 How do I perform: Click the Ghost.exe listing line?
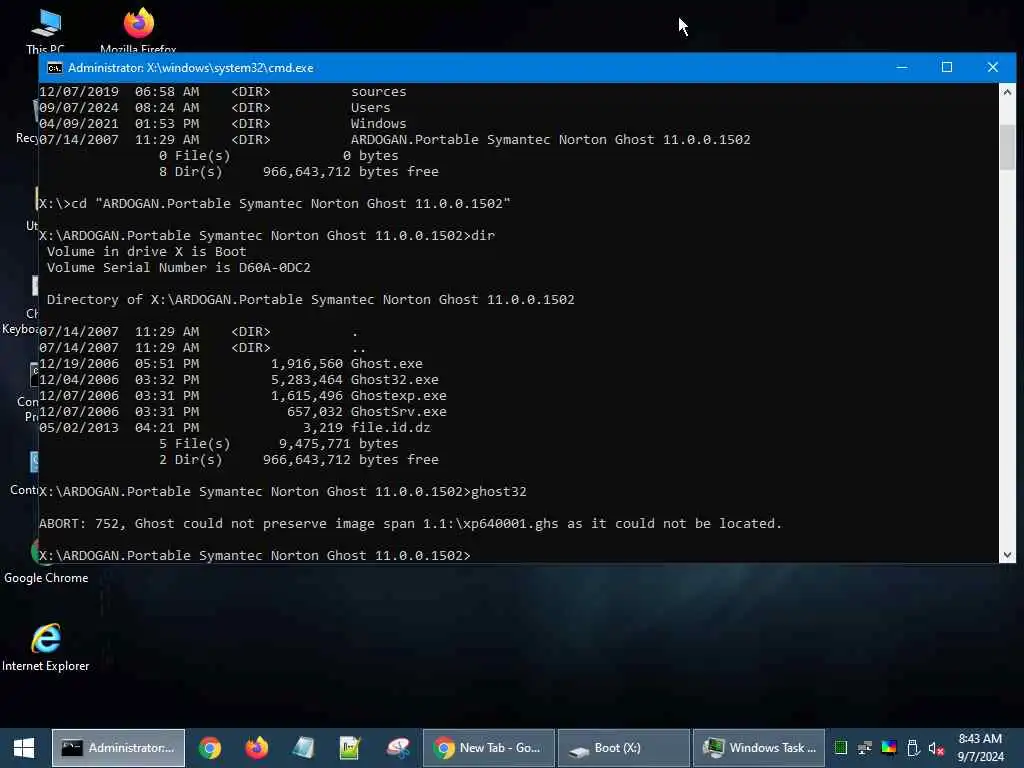[231, 363]
